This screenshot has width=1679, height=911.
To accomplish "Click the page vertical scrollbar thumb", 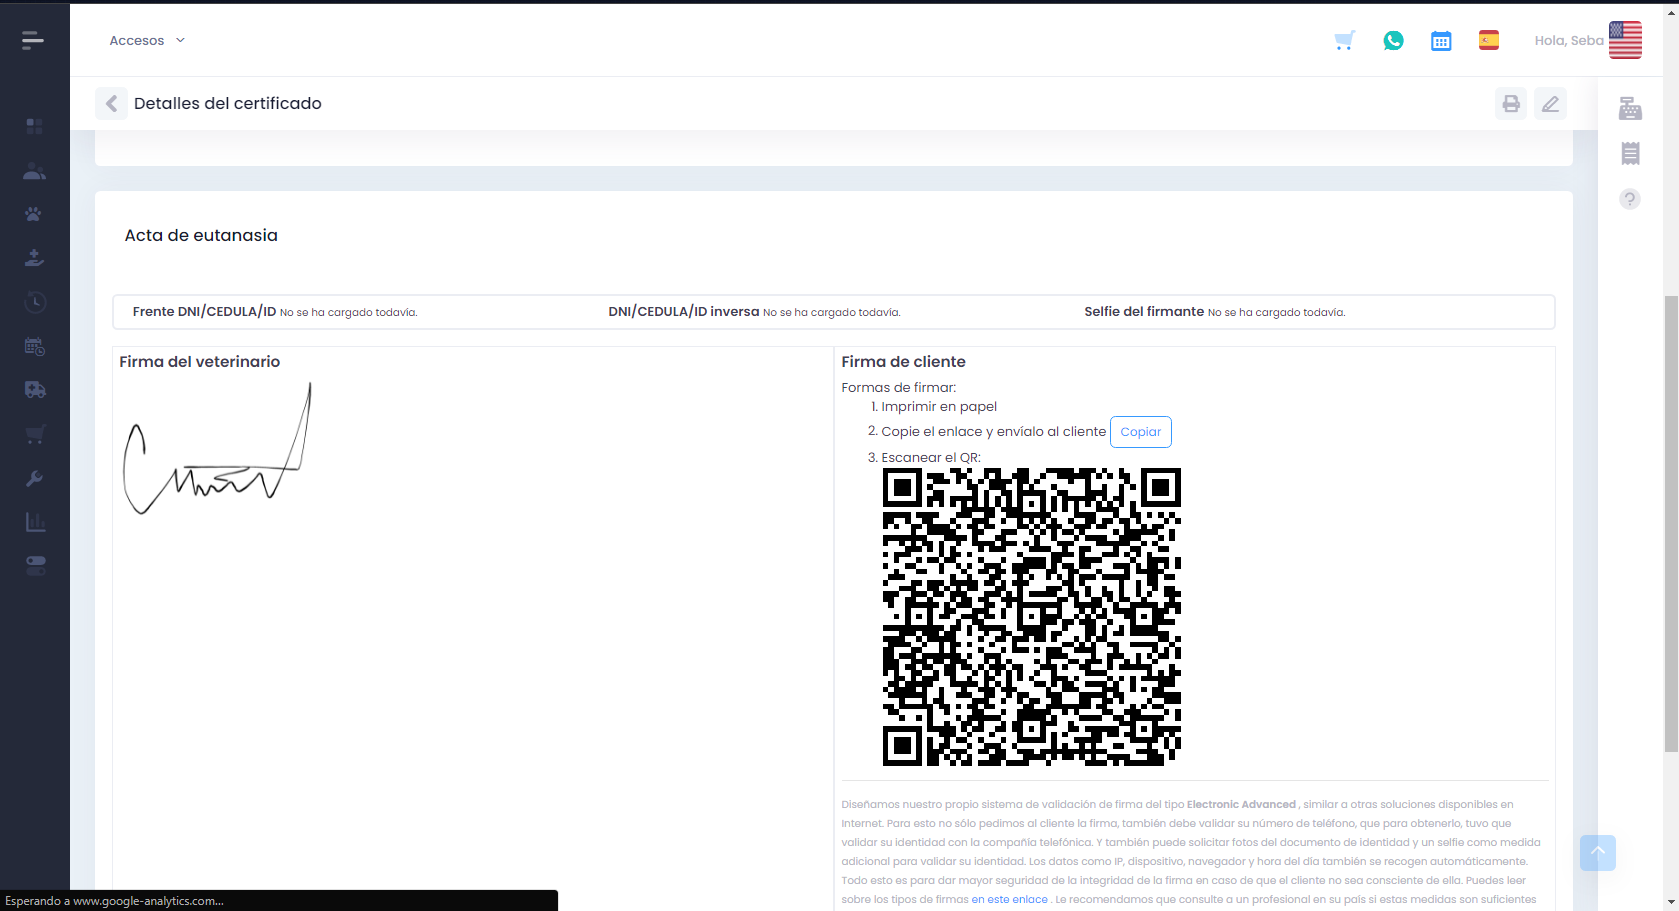I will pos(1671,523).
